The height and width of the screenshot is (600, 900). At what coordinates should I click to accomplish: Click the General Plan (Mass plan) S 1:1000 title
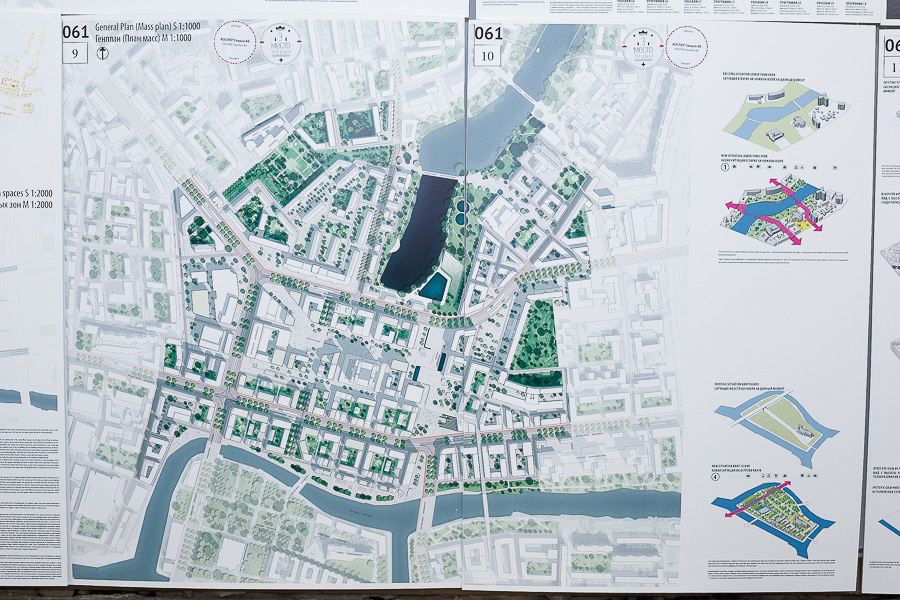pyautogui.click(x=152, y=26)
